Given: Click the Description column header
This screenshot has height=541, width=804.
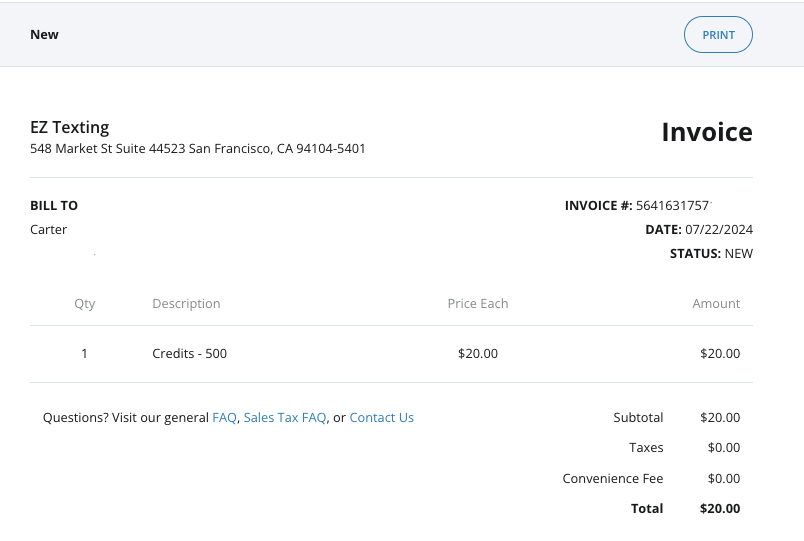Looking at the screenshot, I should coord(186,304).
